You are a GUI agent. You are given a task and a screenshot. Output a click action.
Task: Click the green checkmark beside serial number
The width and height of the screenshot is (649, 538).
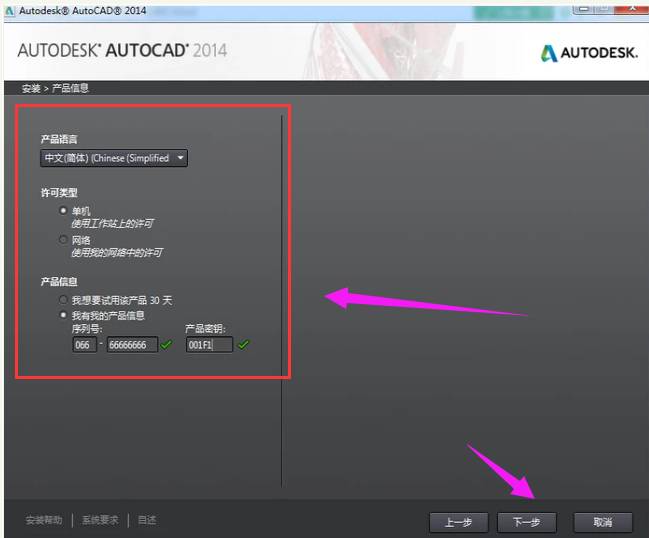(167, 345)
